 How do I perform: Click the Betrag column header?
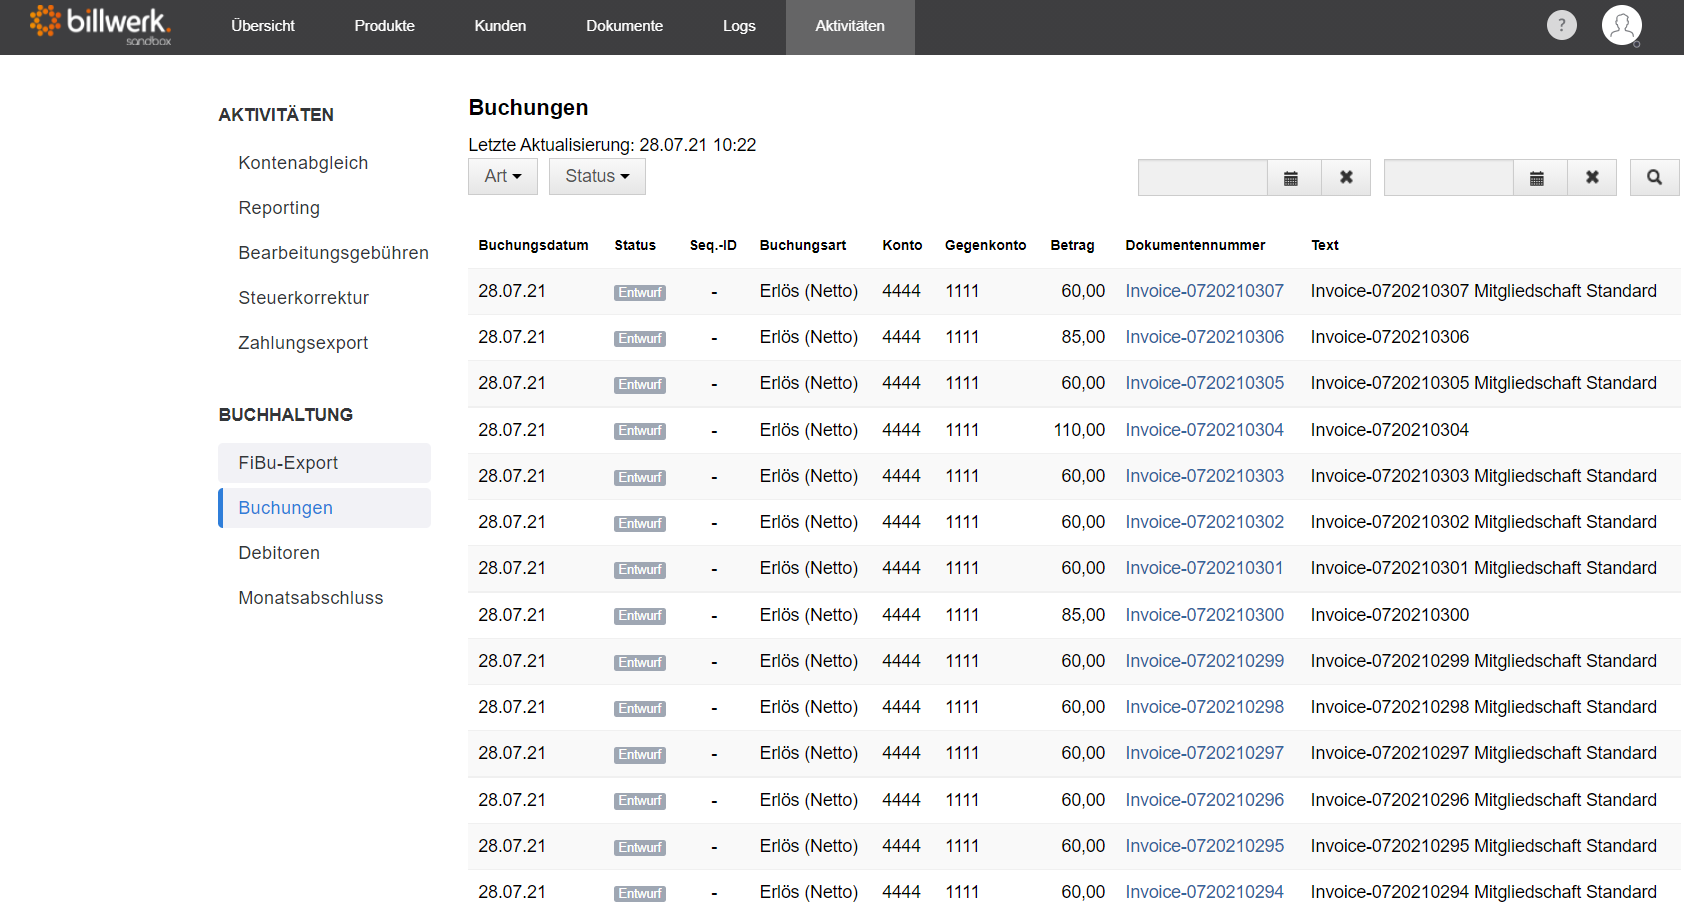(x=1072, y=245)
